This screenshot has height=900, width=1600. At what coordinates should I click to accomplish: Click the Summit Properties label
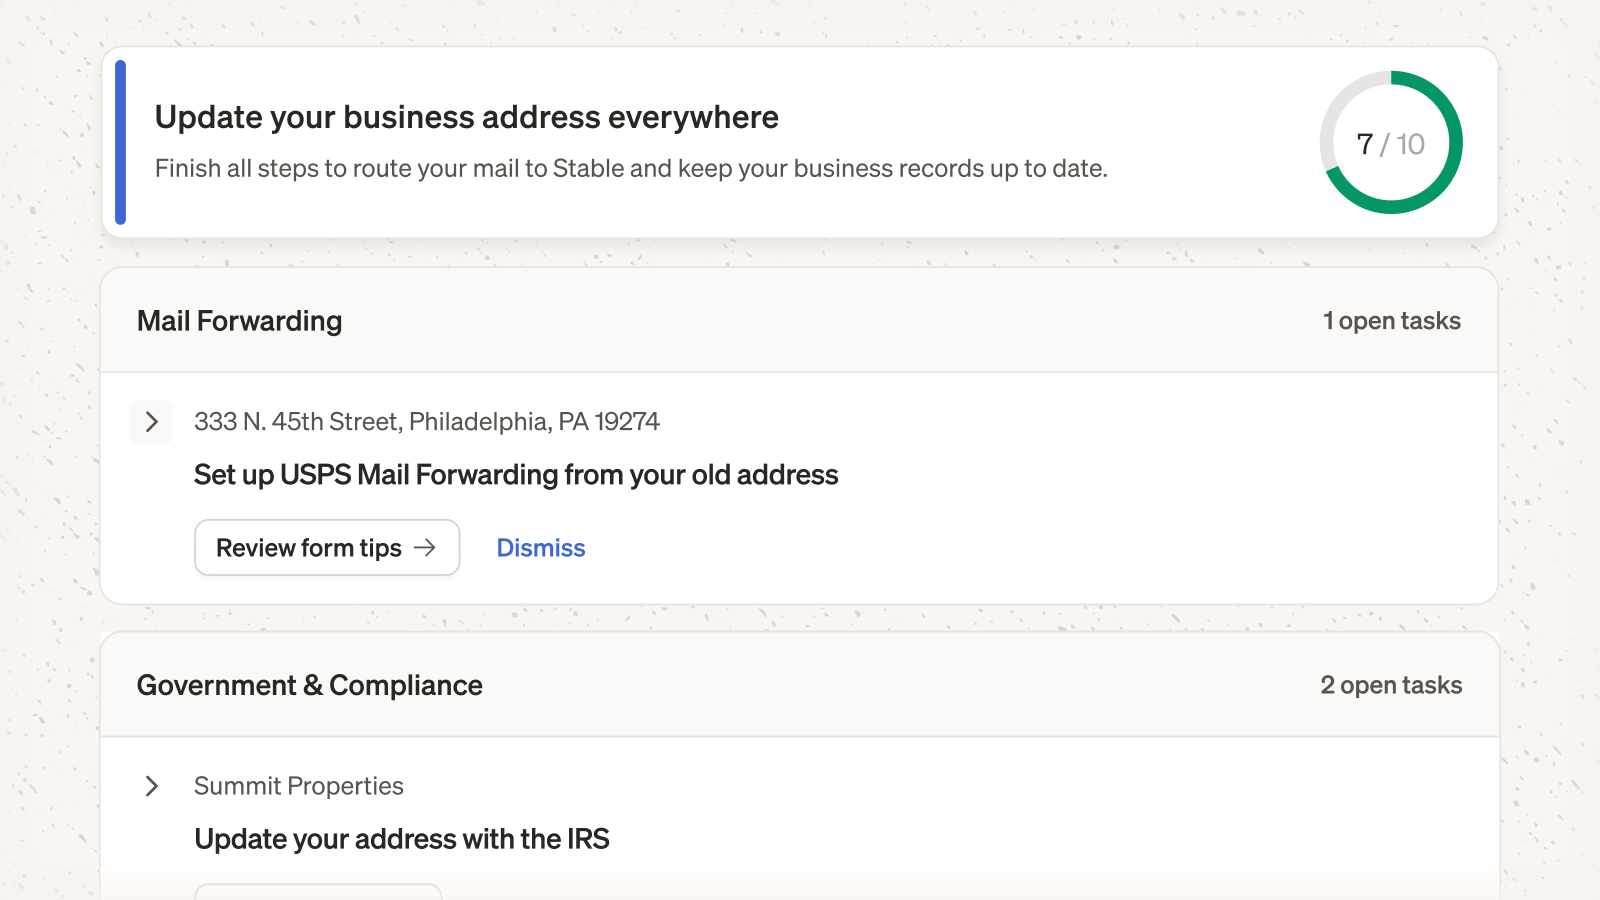click(299, 786)
